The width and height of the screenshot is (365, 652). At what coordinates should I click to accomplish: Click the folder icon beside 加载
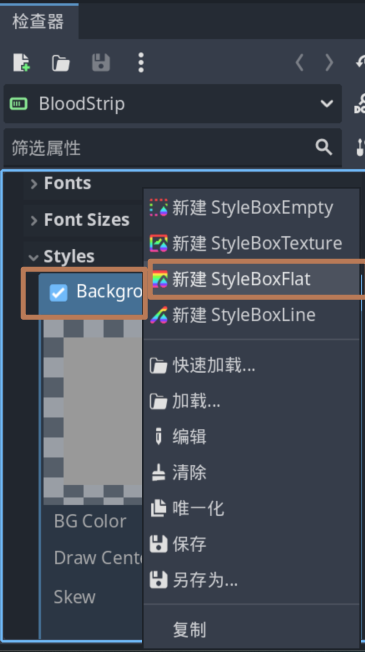point(158,401)
